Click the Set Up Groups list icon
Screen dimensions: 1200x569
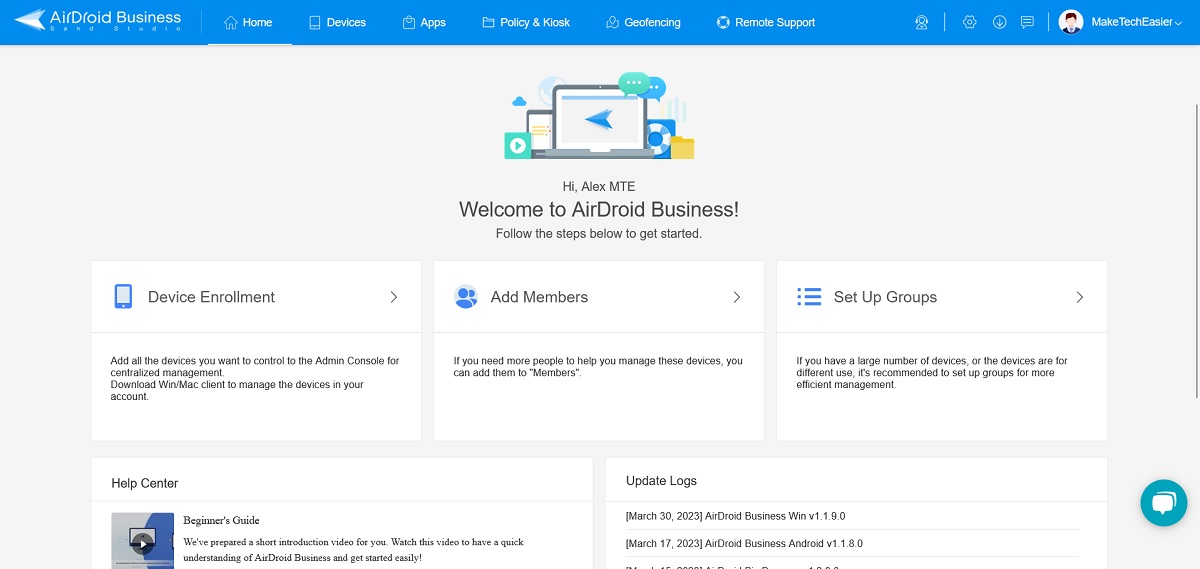[809, 297]
